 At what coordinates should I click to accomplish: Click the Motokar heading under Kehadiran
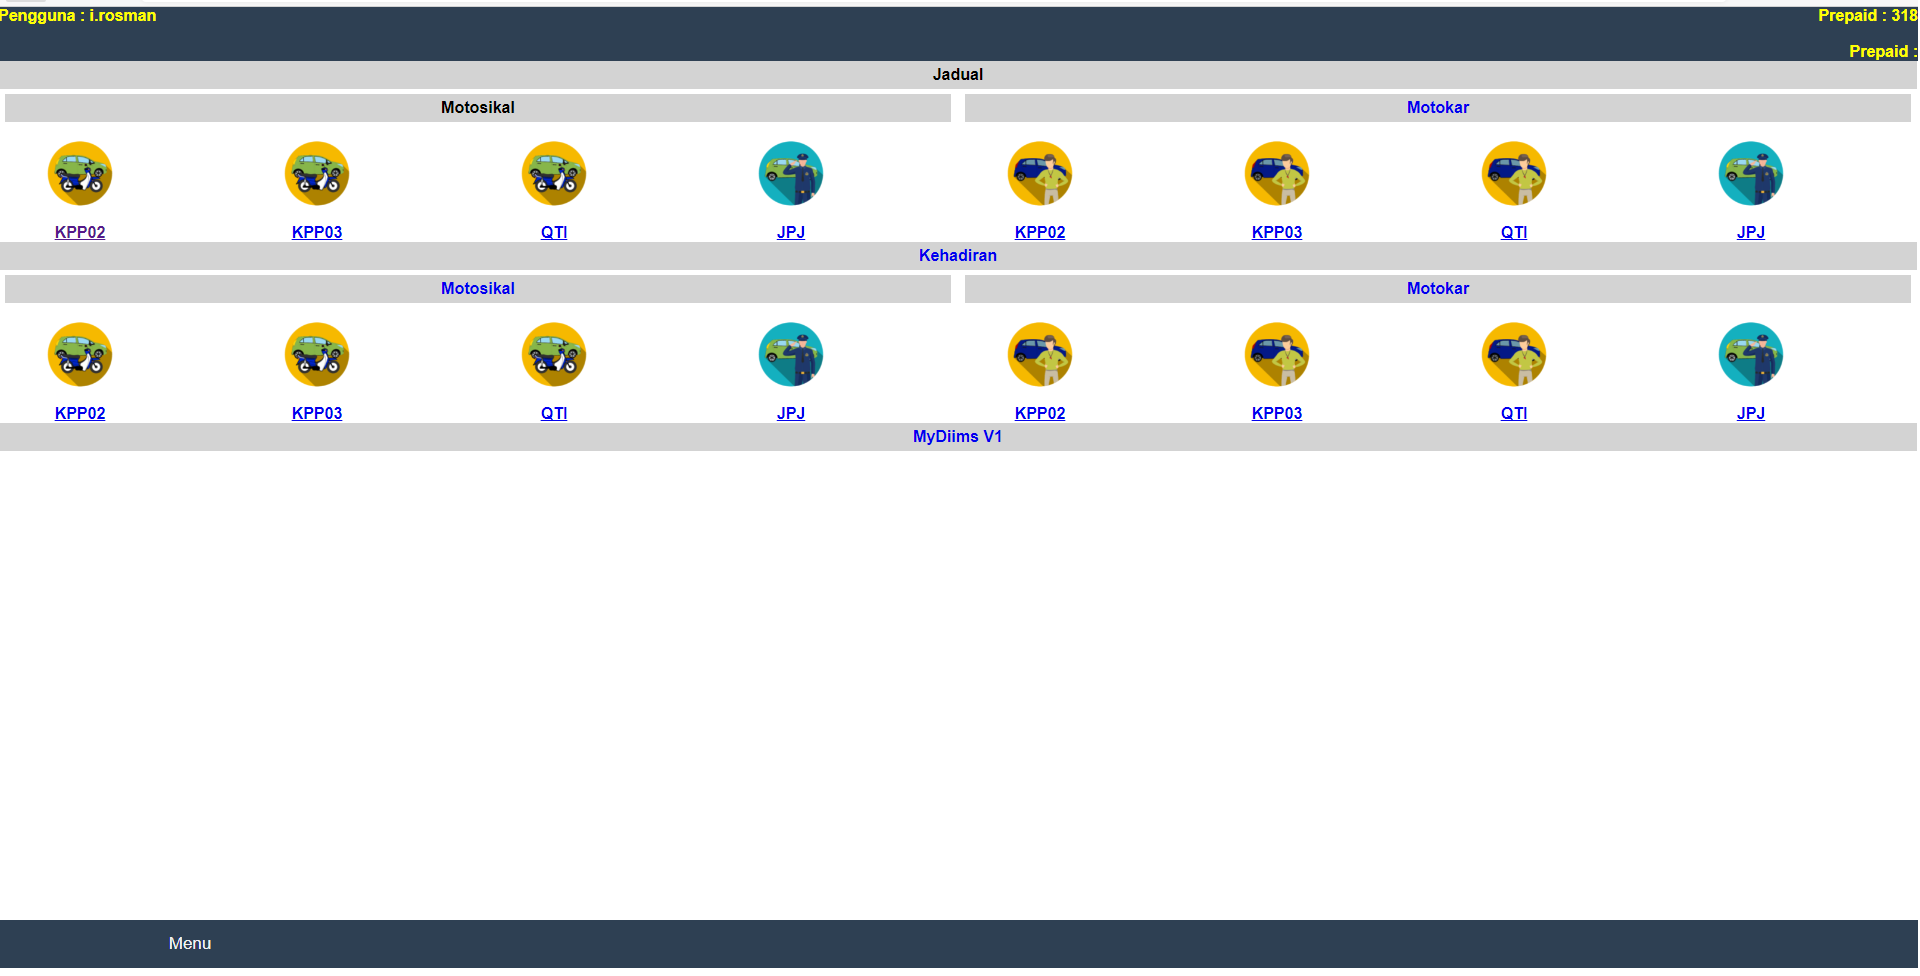pyautogui.click(x=1438, y=288)
